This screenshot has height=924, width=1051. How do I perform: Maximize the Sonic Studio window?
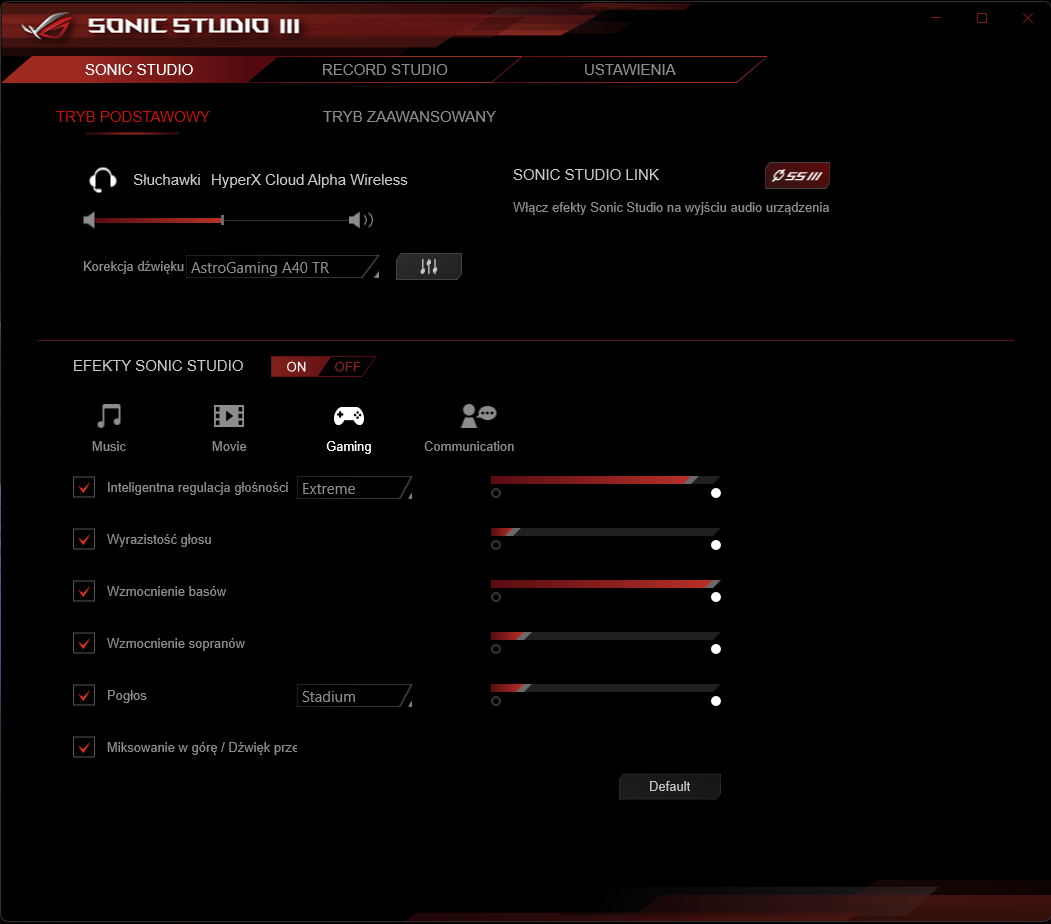982,18
